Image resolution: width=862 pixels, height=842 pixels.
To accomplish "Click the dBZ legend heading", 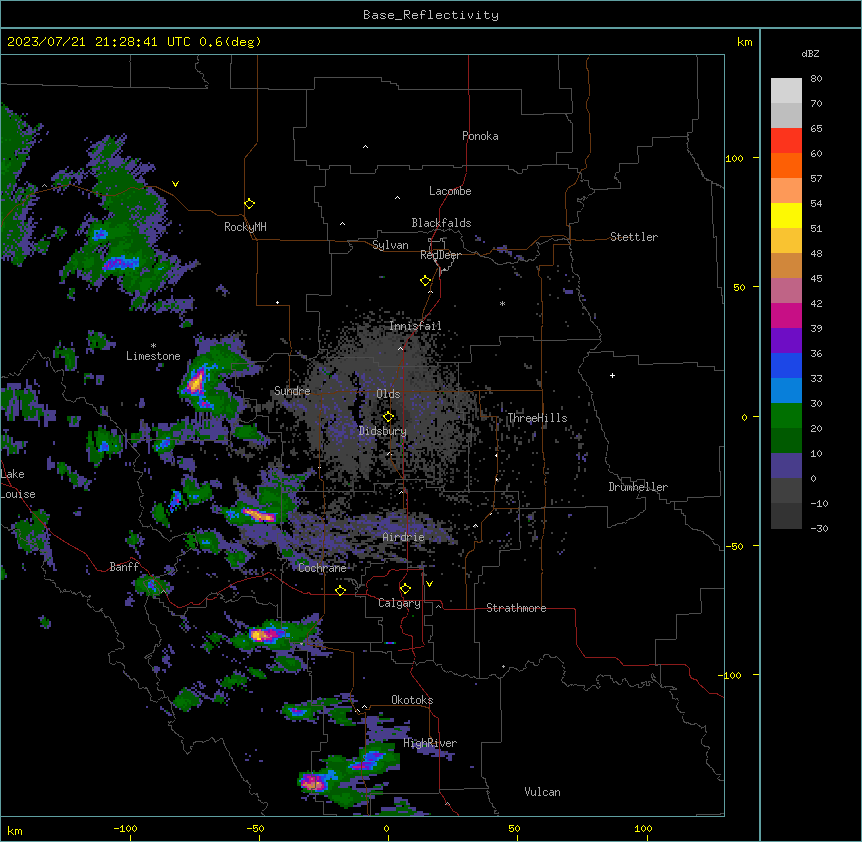I will pos(810,54).
